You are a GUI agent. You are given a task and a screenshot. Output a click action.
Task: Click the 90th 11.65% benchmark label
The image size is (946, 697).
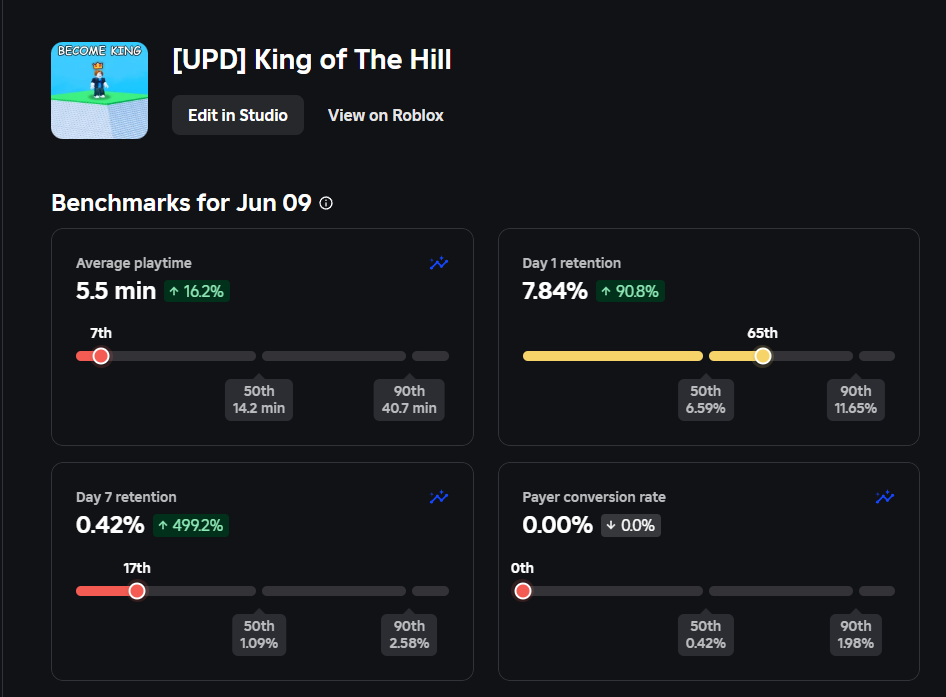856,399
